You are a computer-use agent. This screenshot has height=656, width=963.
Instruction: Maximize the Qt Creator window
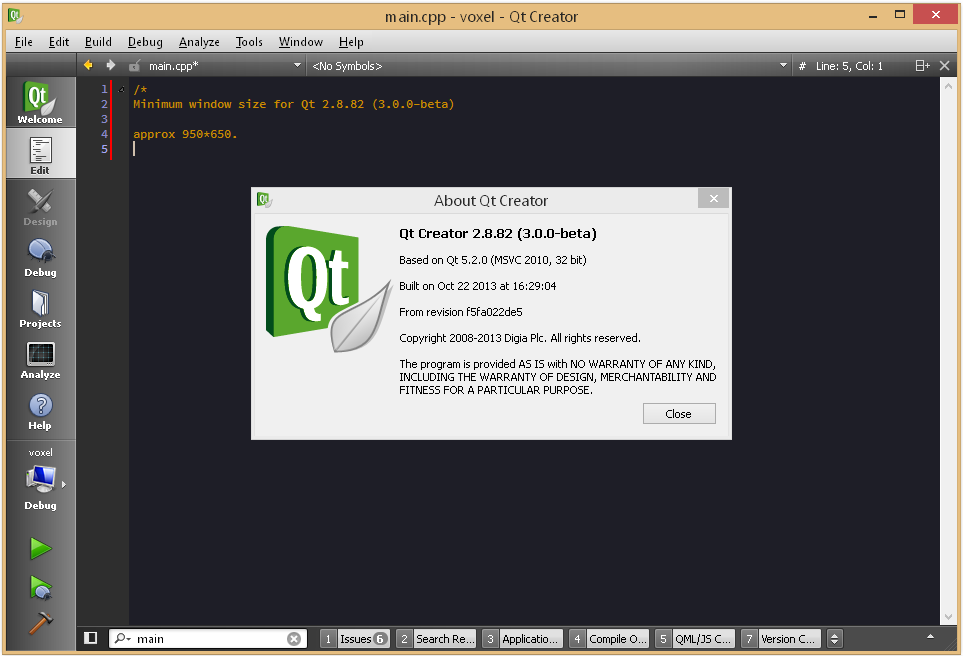(x=900, y=15)
